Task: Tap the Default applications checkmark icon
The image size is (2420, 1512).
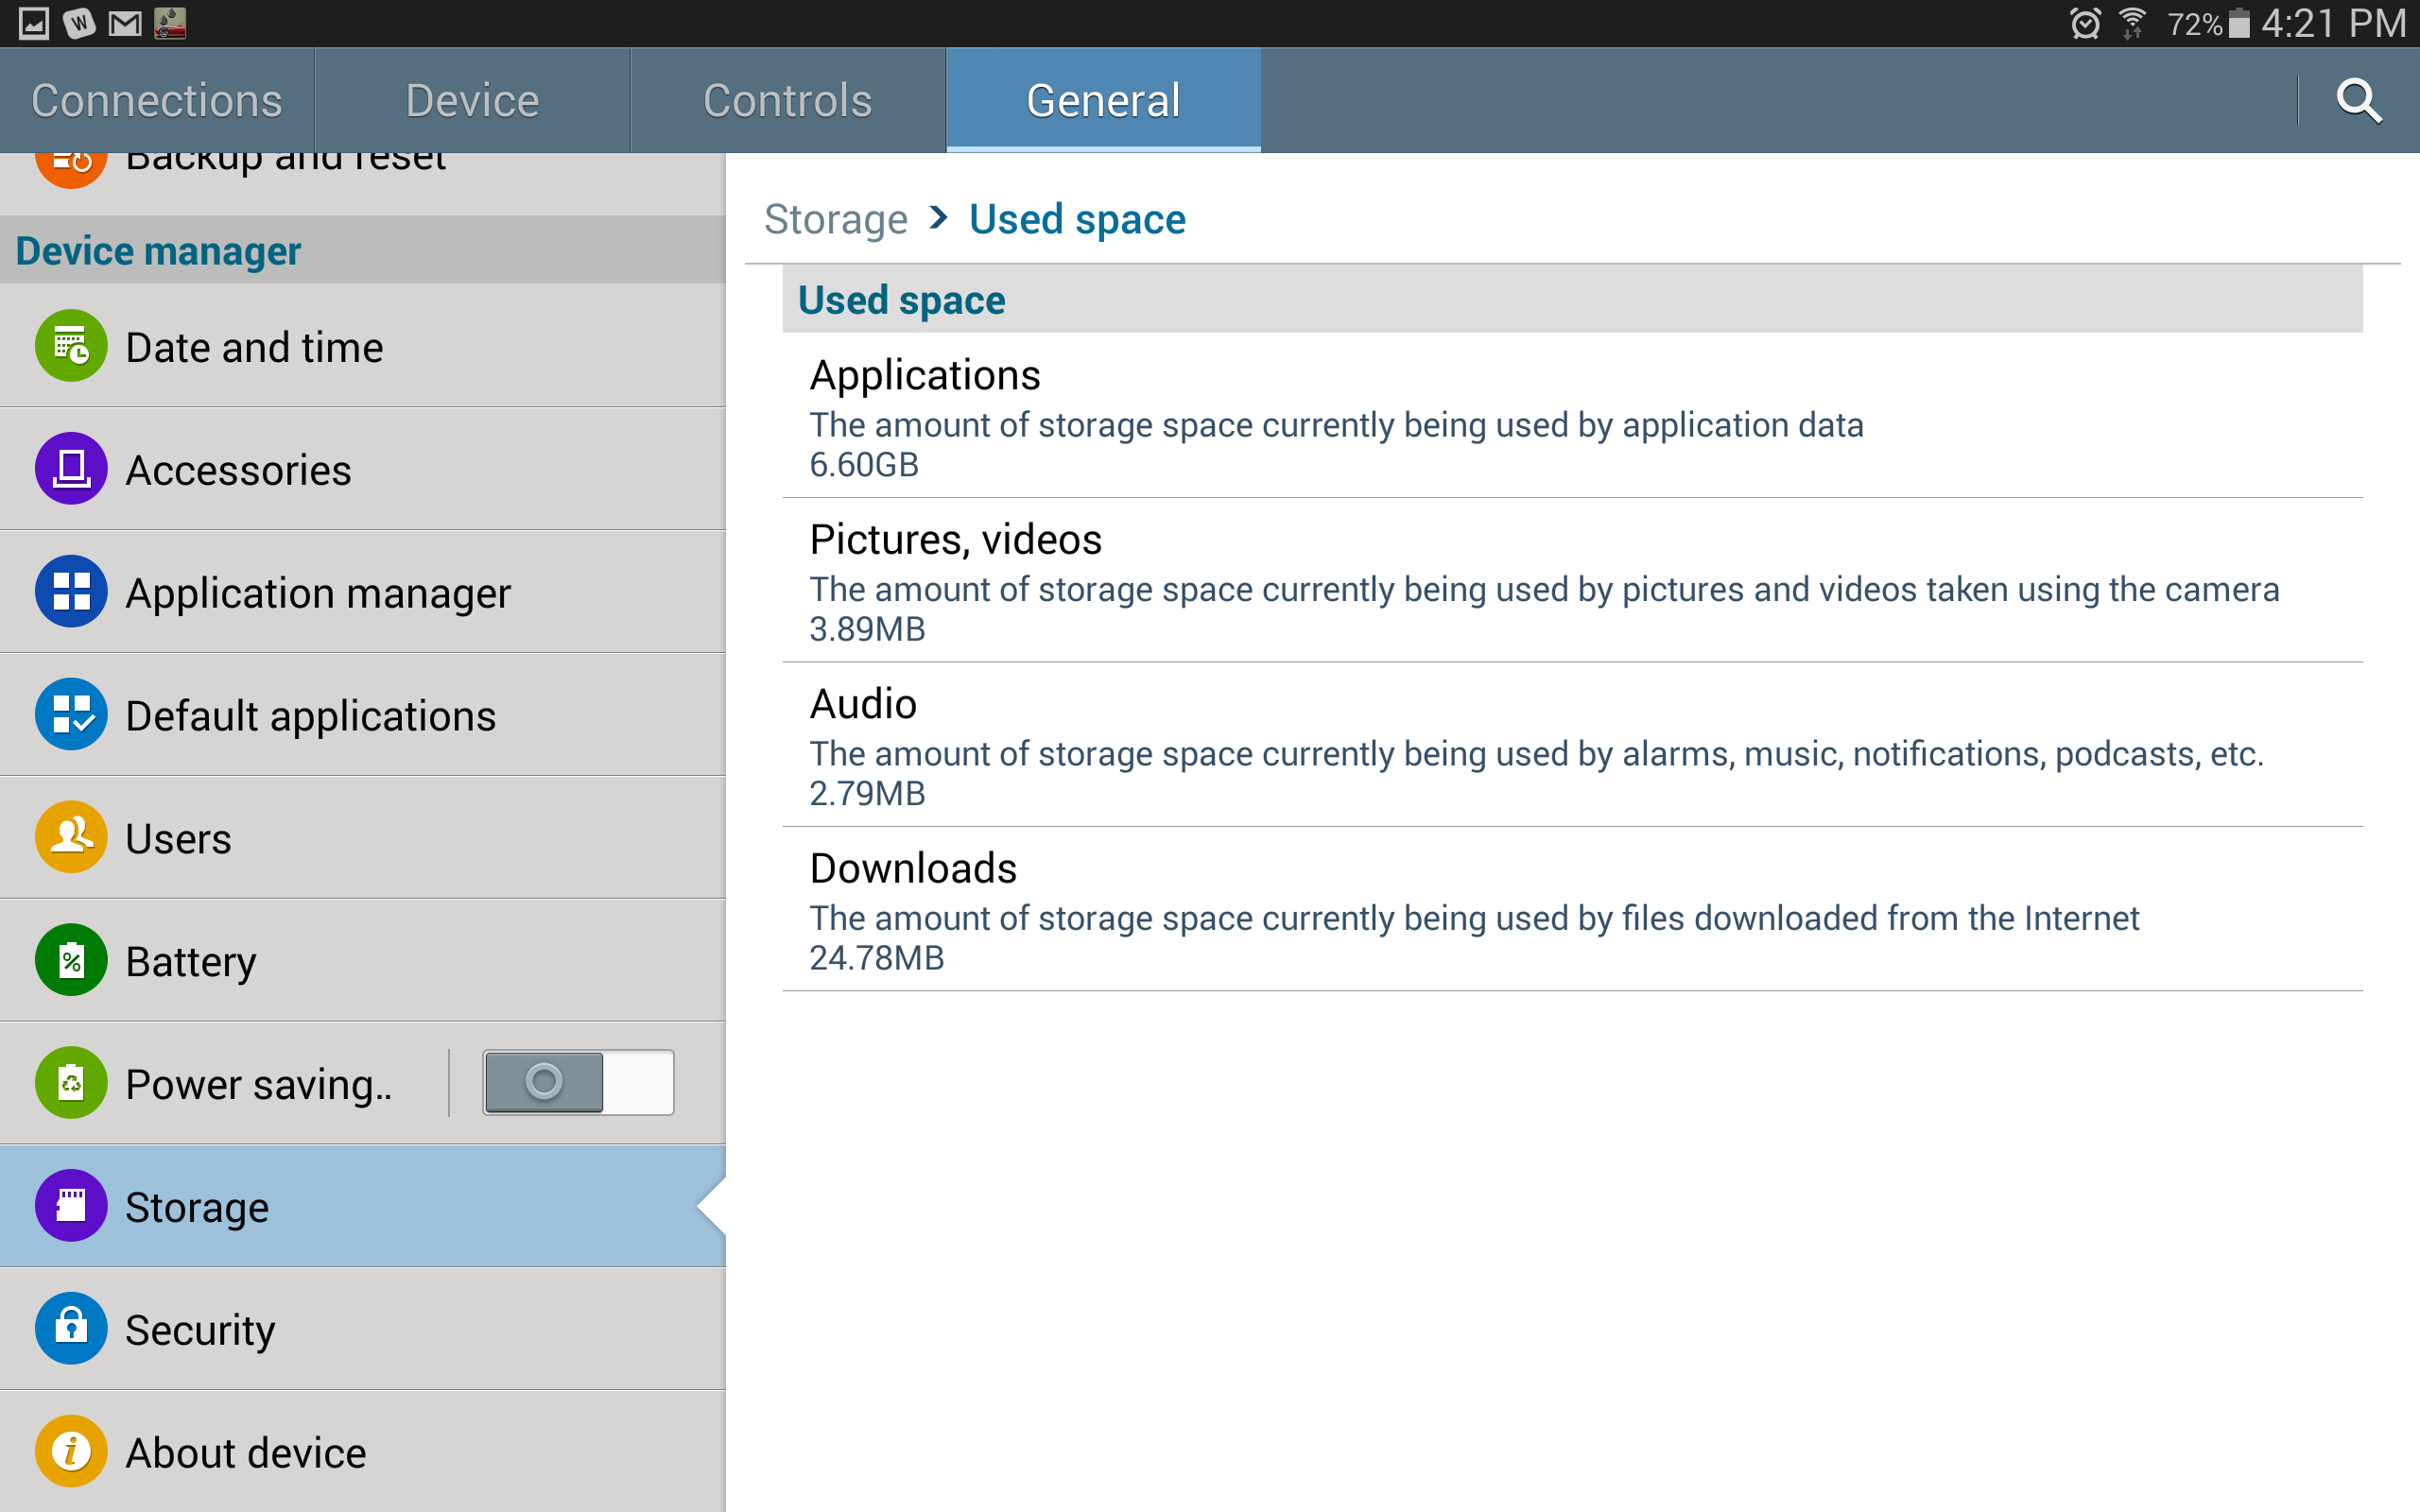Action: pos(71,715)
